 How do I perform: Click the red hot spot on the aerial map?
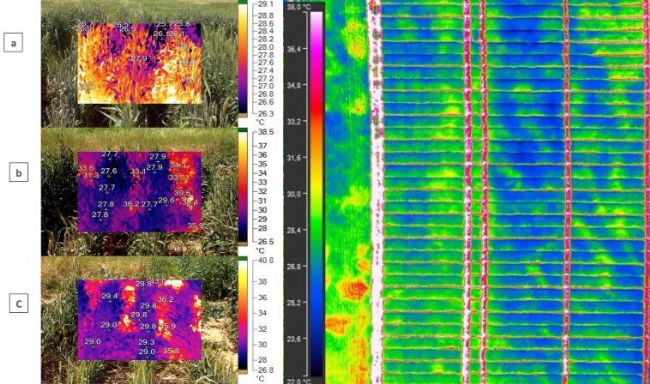click(x=354, y=289)
